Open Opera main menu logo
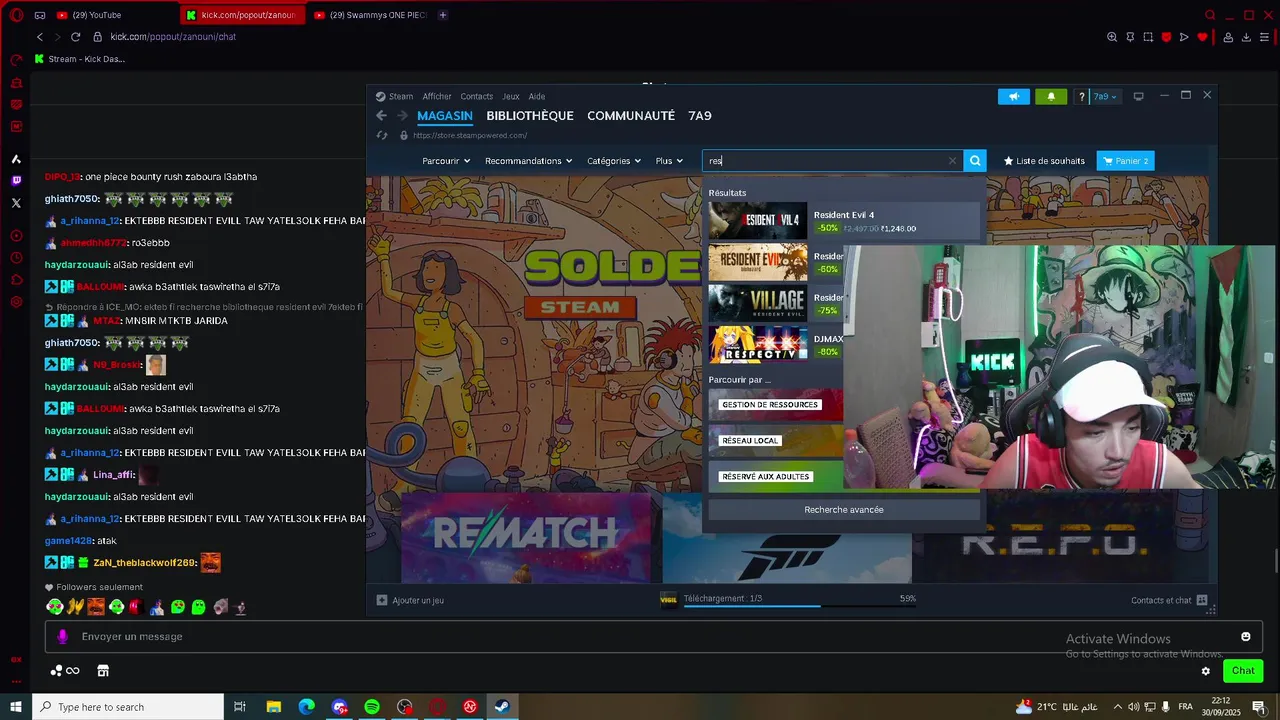1280x720 pixels. [x=16, y=15]
